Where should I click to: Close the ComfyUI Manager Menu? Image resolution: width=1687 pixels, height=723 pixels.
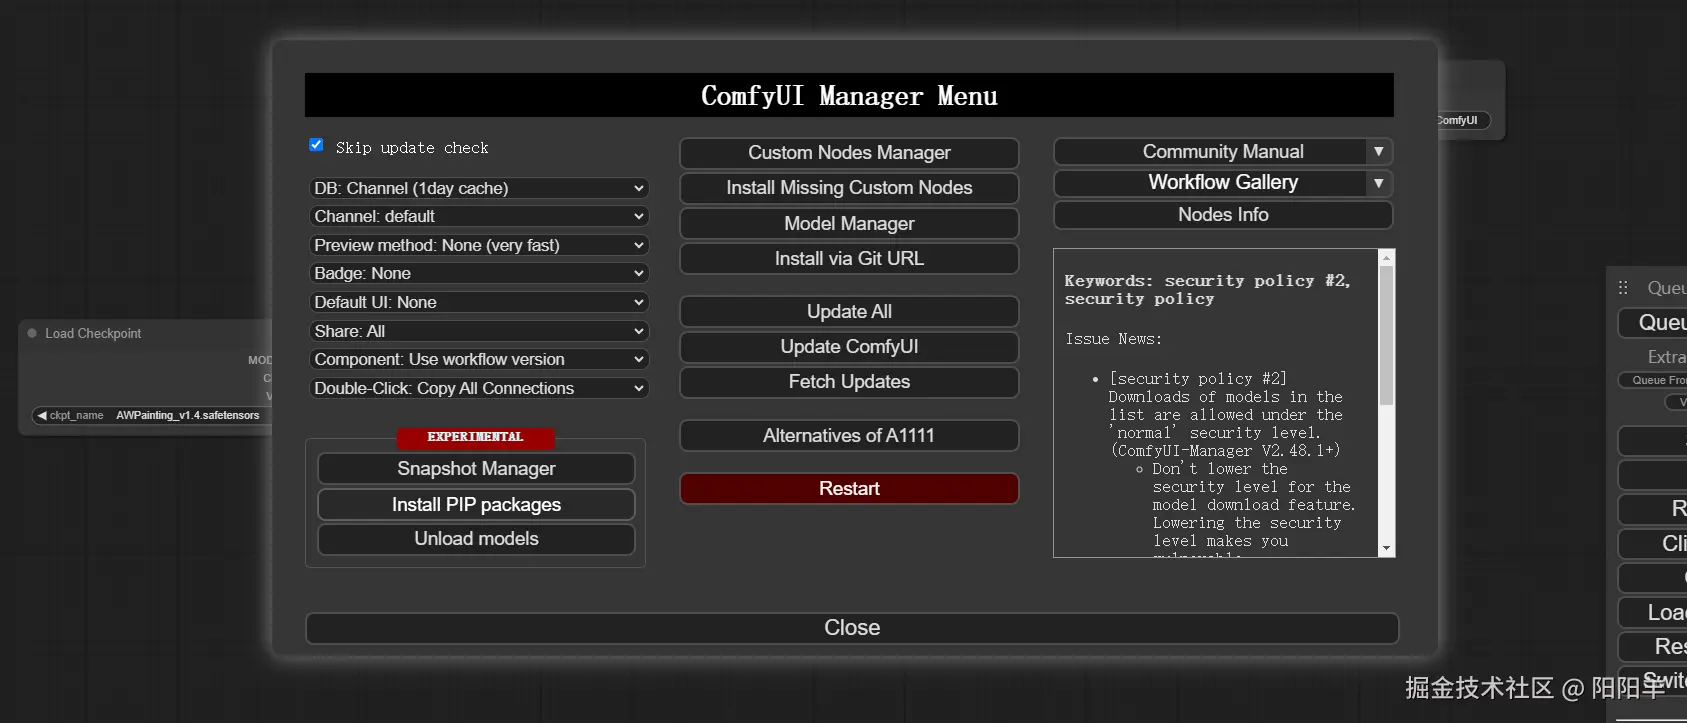pos(852,628)
